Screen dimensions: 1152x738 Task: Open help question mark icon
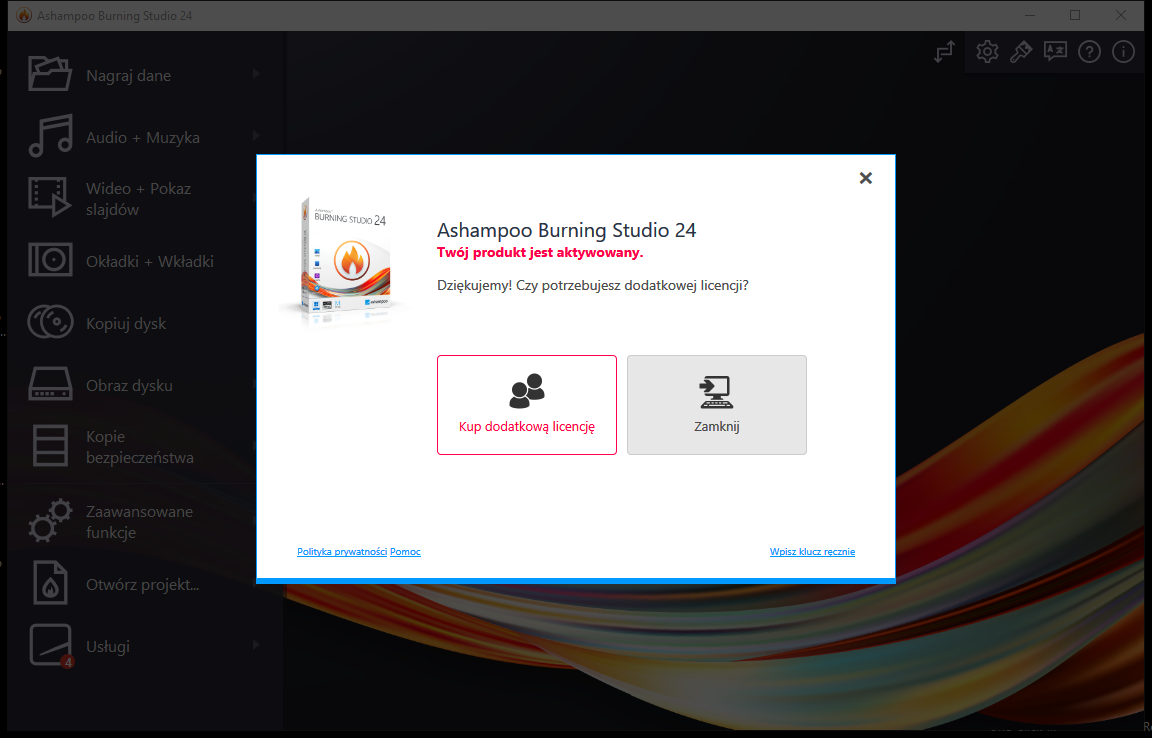coord(1089,51)
